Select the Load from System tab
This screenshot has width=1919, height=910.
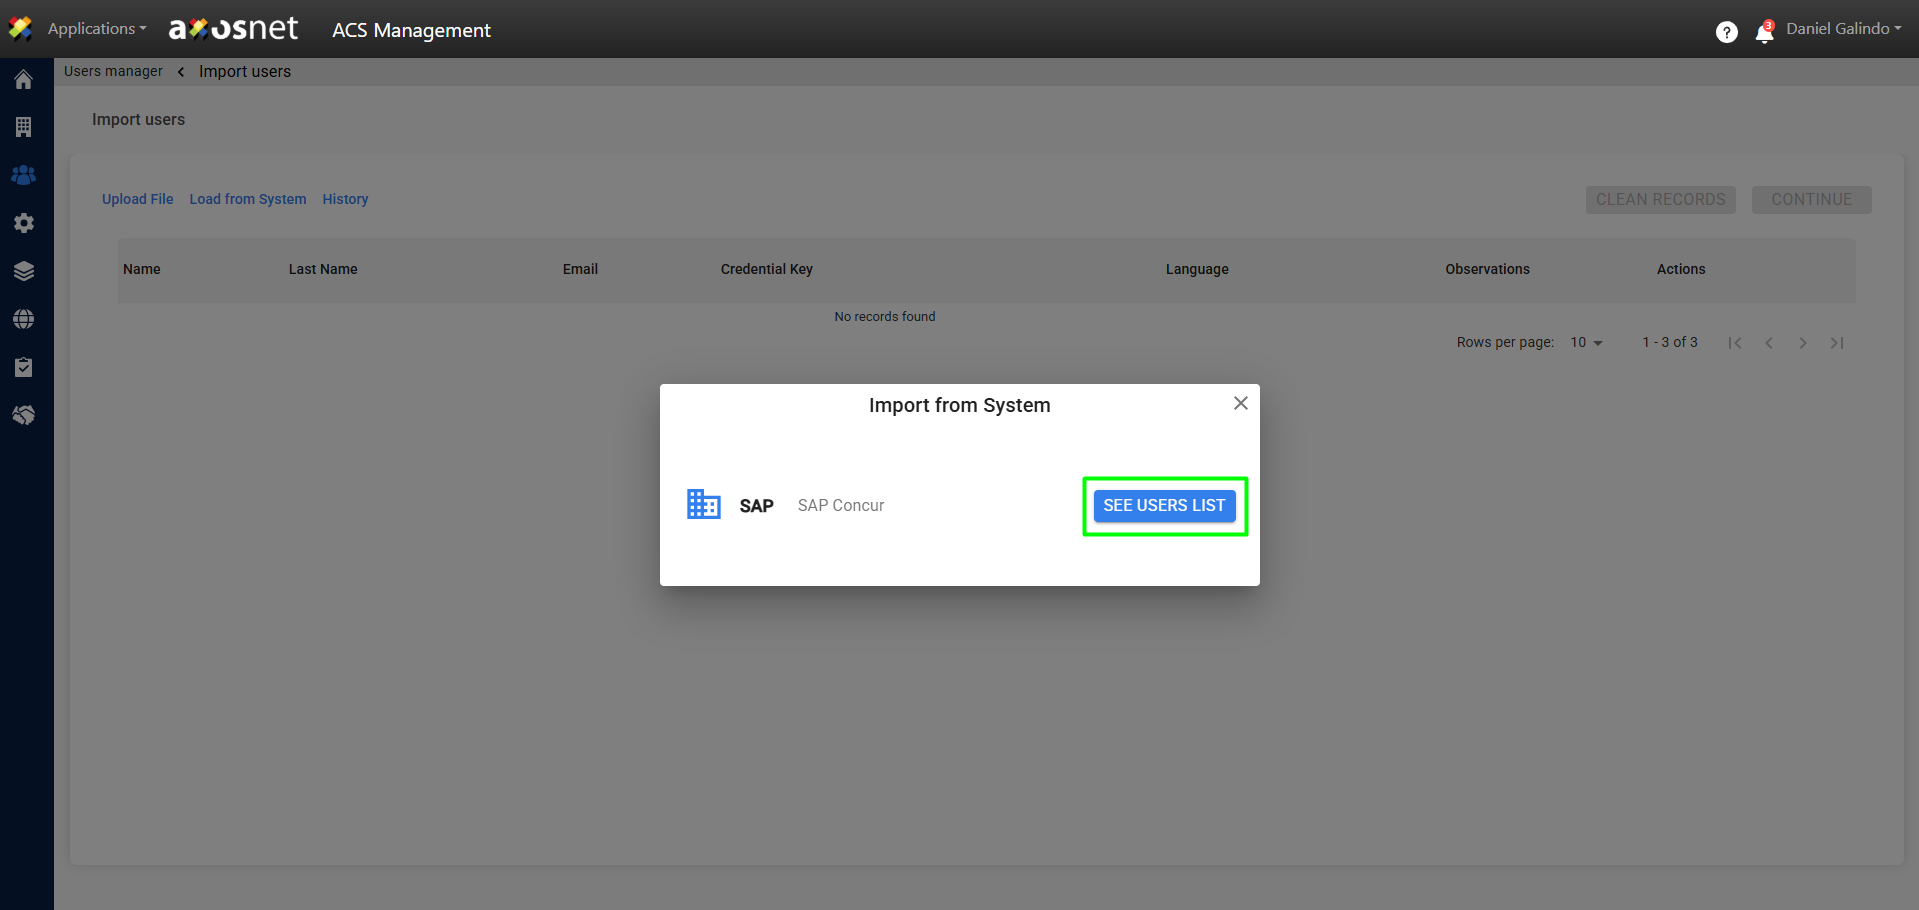tap(248, 199)
